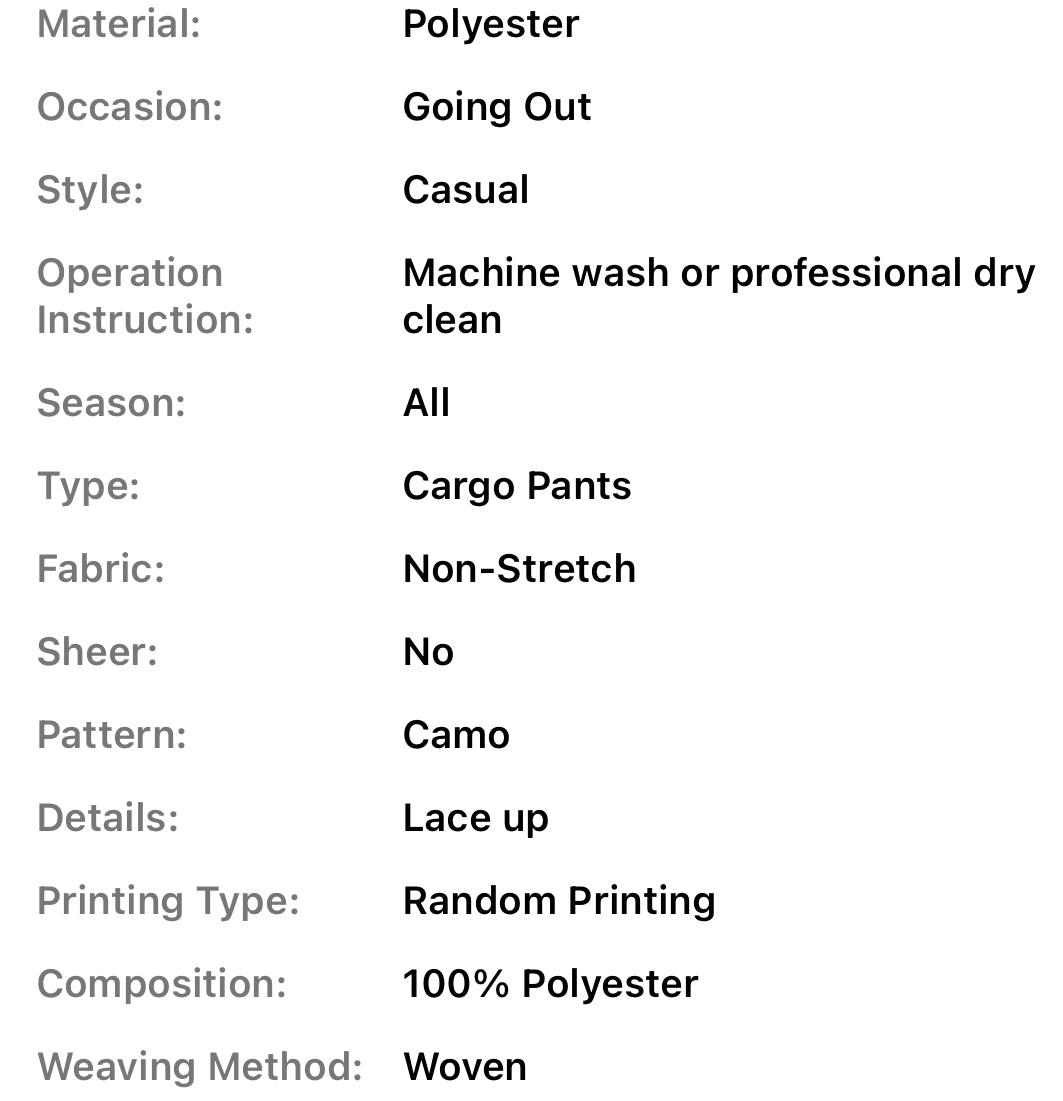Tap the Lace up details value

click(475, 818)
